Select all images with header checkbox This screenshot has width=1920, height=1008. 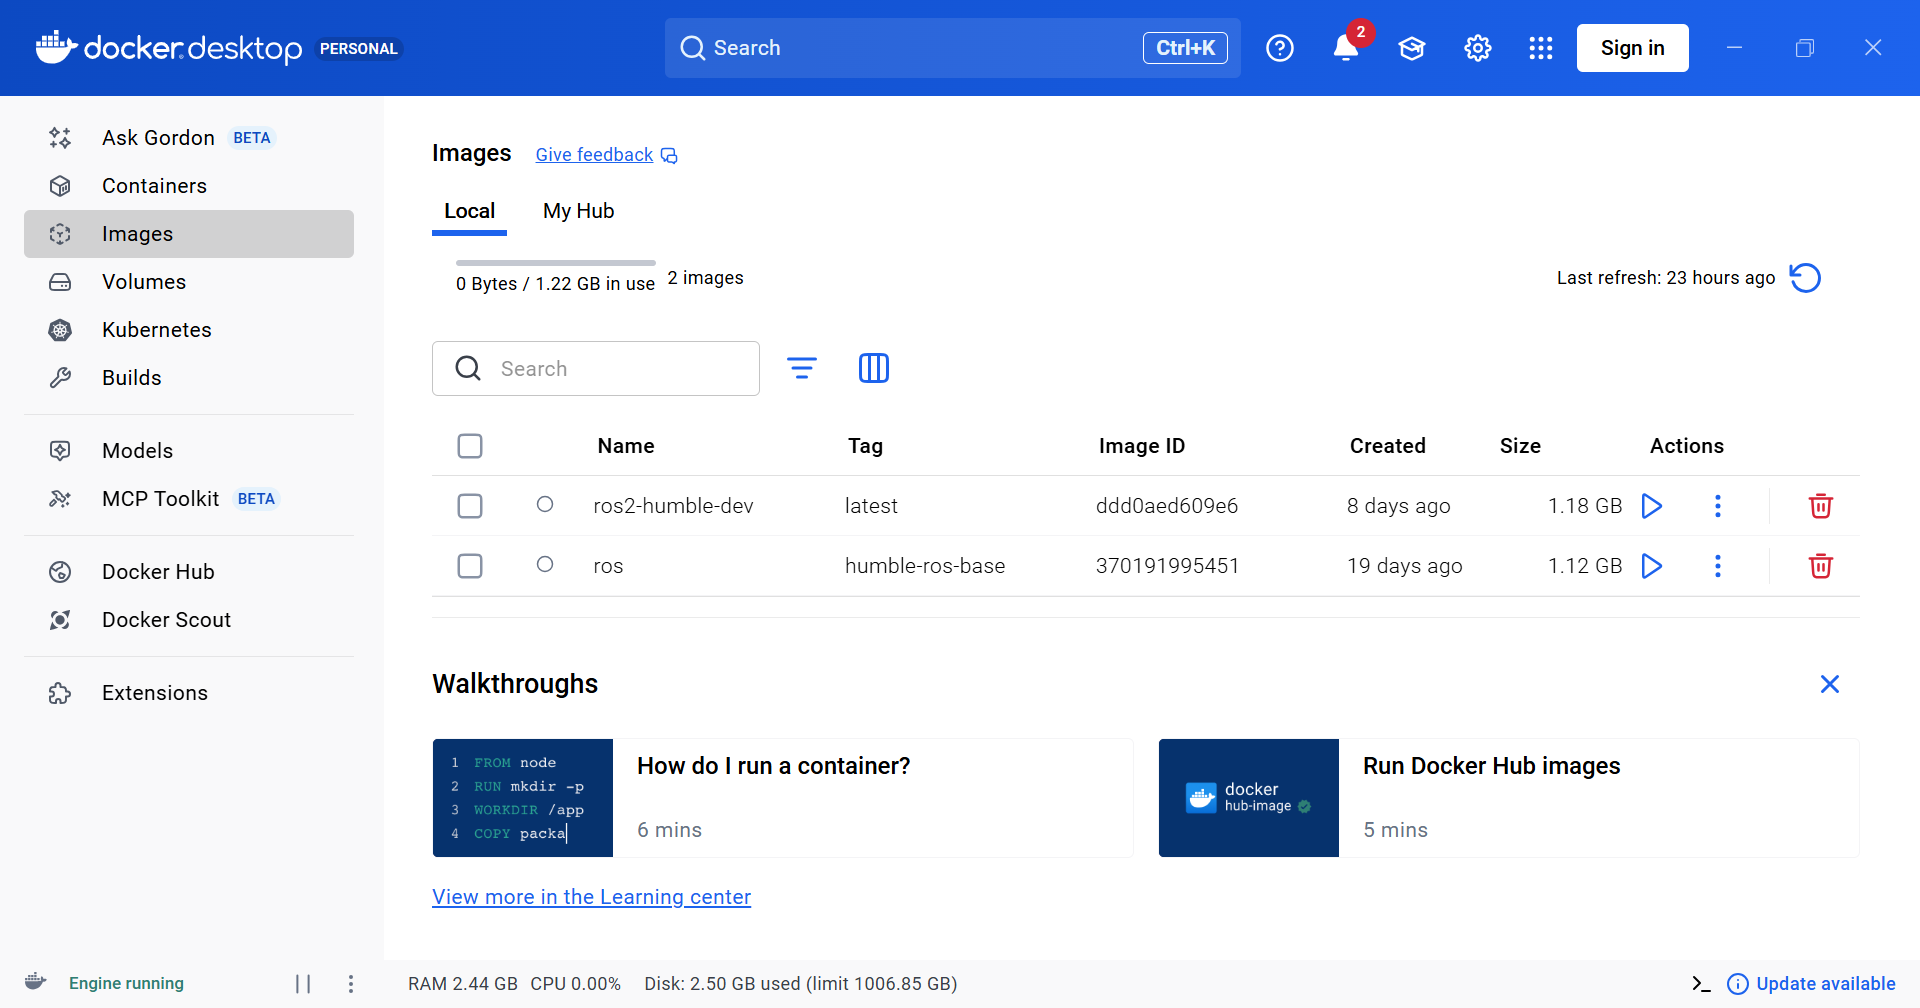click(470, 446)
